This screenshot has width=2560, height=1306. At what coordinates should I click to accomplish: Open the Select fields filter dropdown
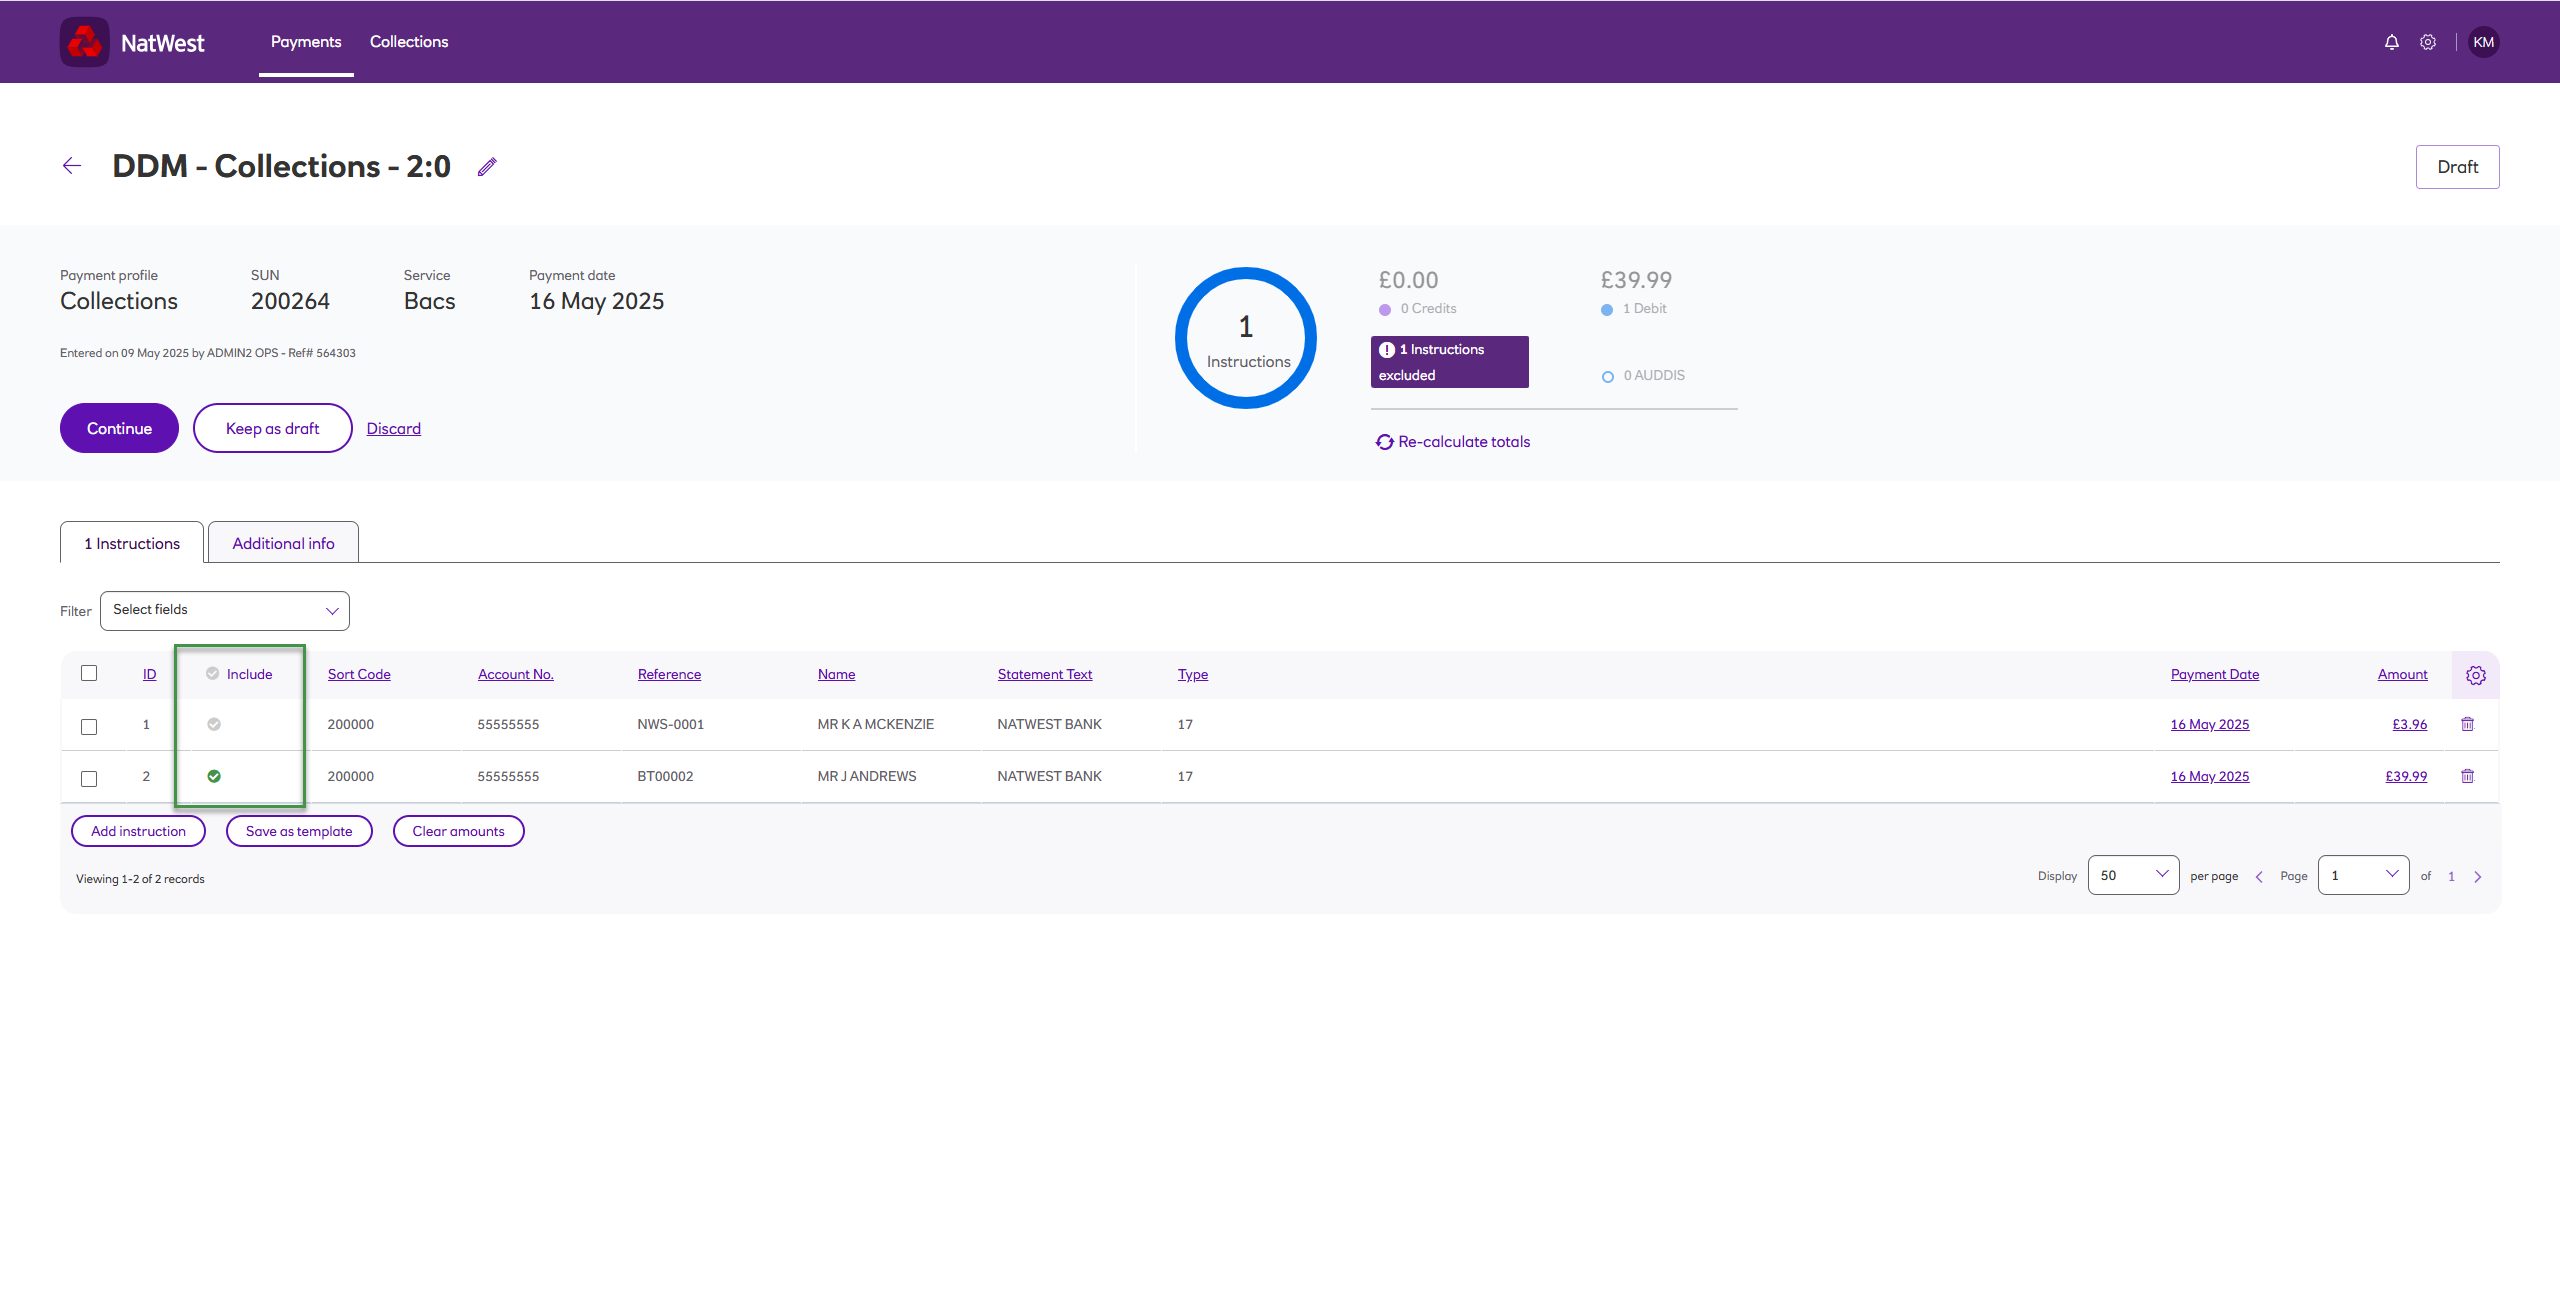point(225,610)
